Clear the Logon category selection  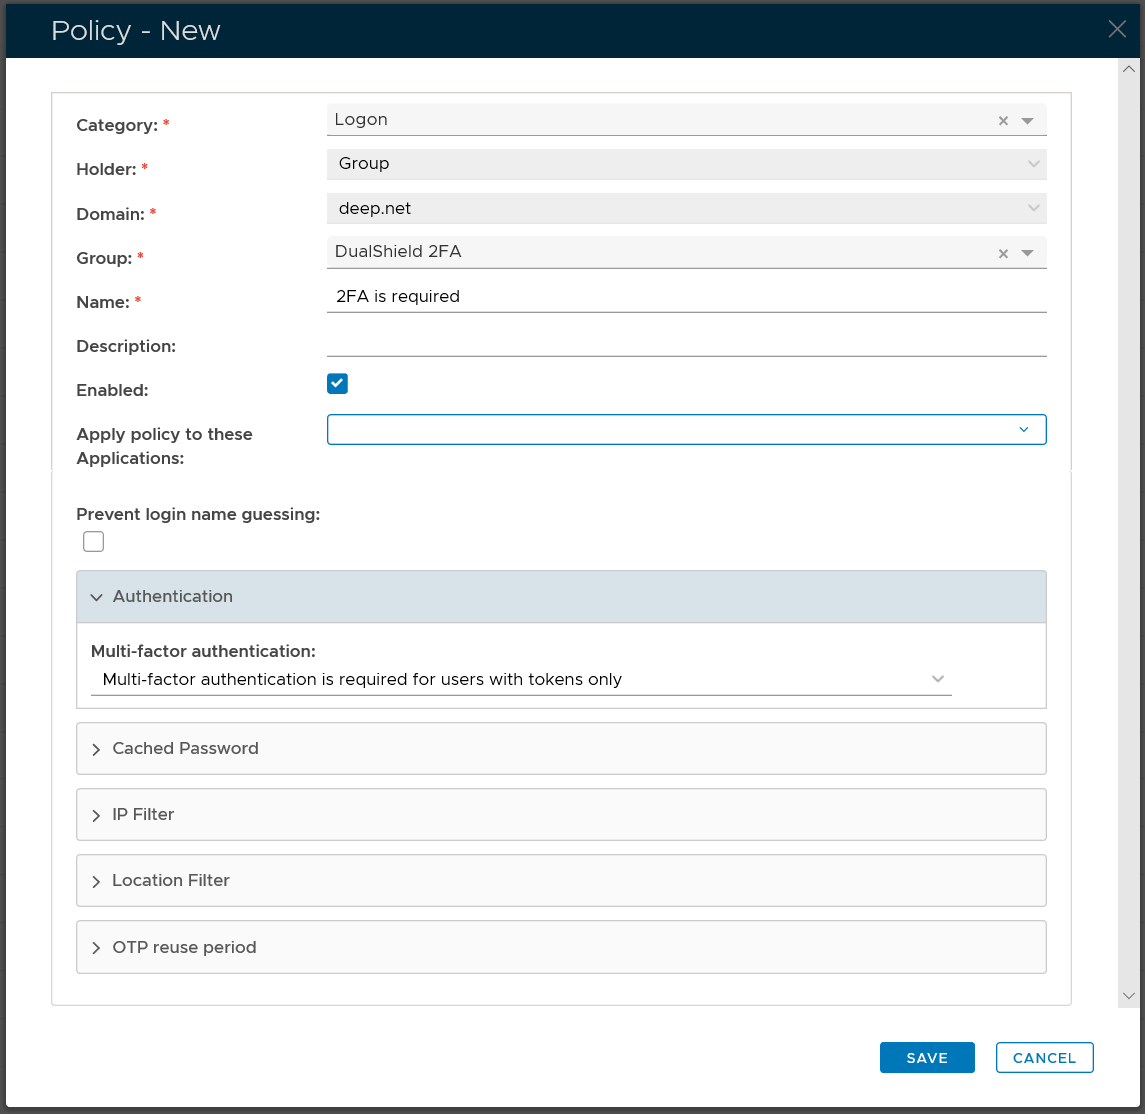(1003, 121)
